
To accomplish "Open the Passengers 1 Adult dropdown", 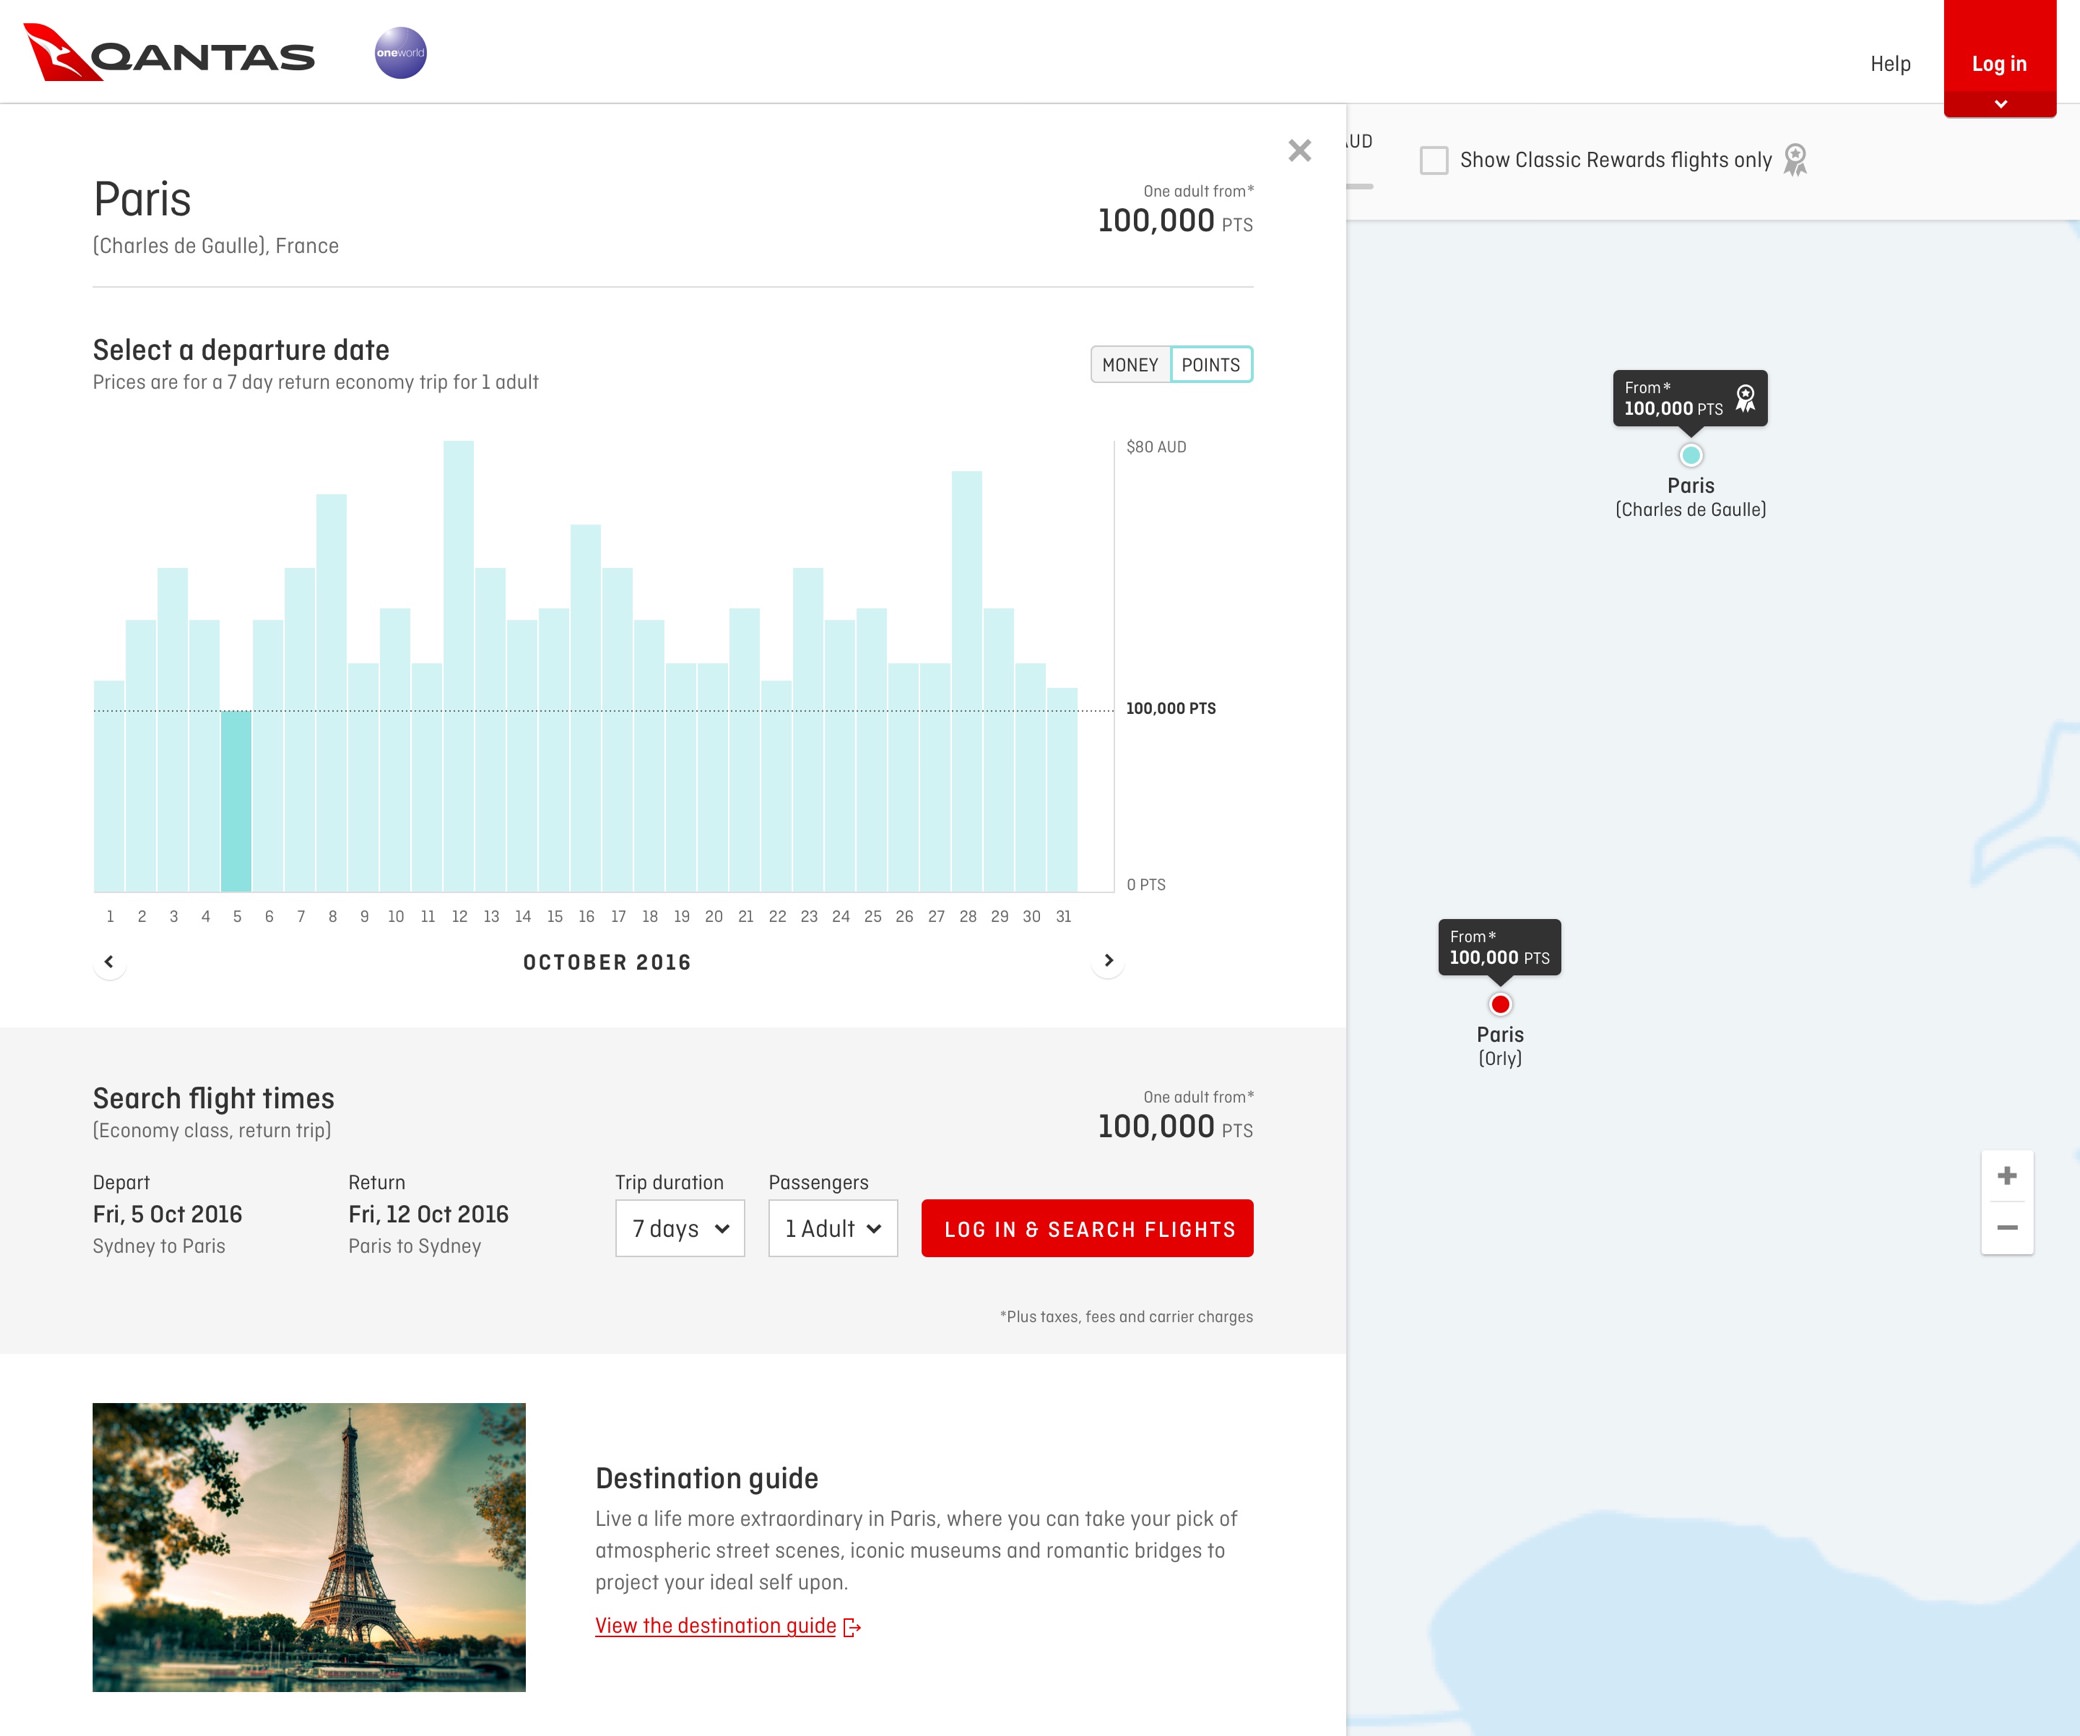I will tap(833, 1228).
